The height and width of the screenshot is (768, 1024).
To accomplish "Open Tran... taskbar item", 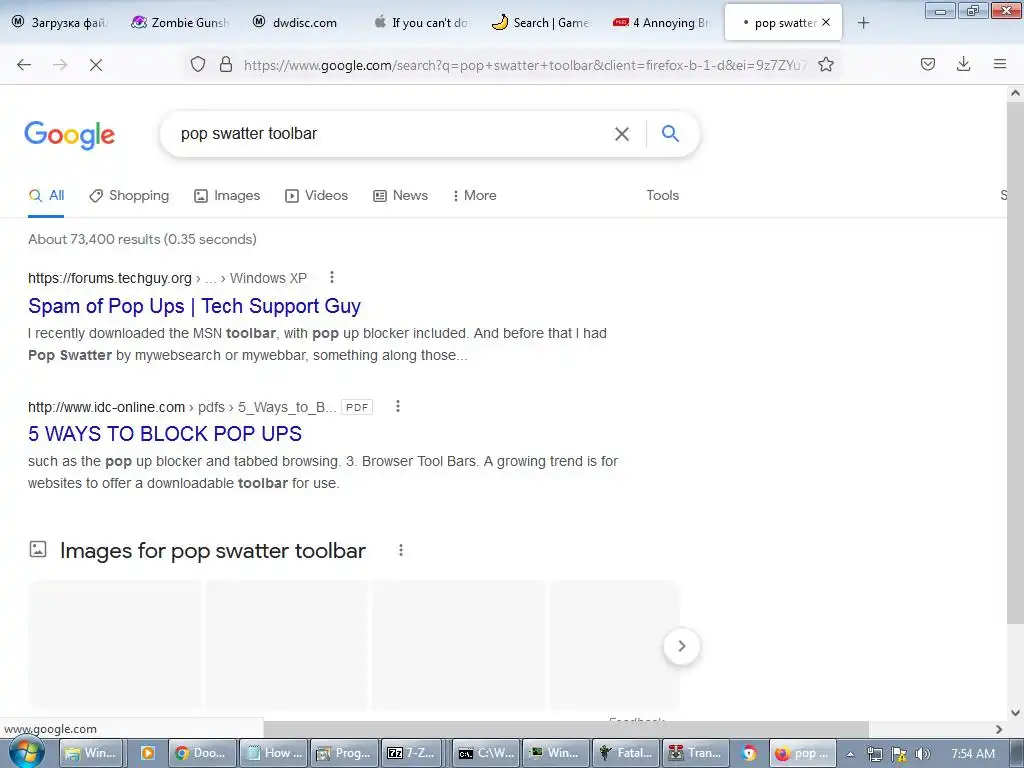I will 696,753.
